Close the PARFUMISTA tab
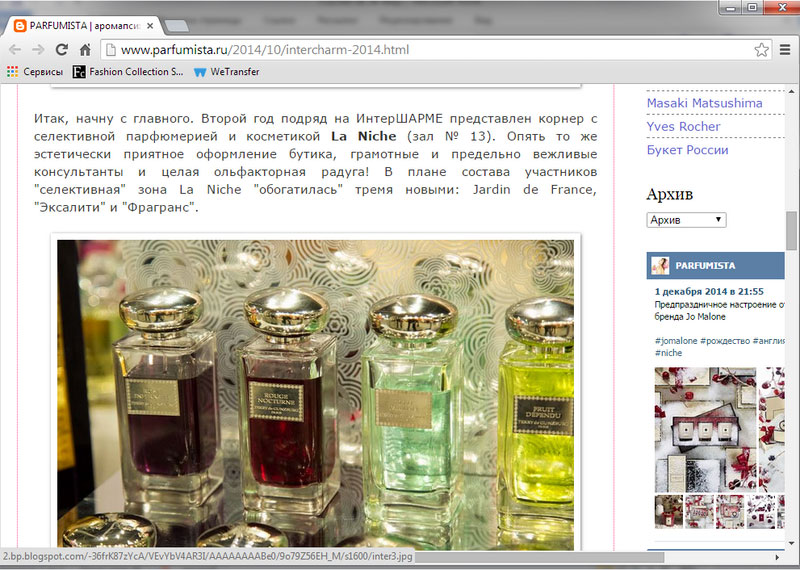The image size is (800, 570). (150, 26)
